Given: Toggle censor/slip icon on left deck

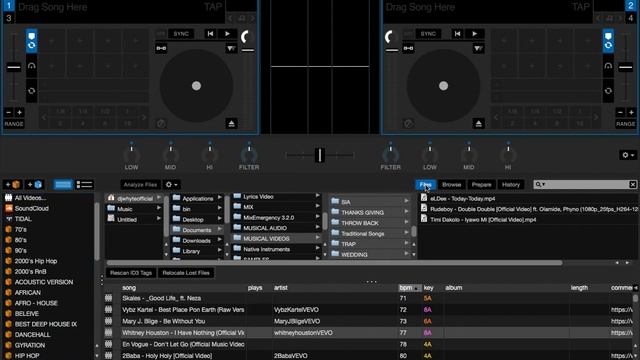Looking at the screenshot, I should (x=231, y=49).
